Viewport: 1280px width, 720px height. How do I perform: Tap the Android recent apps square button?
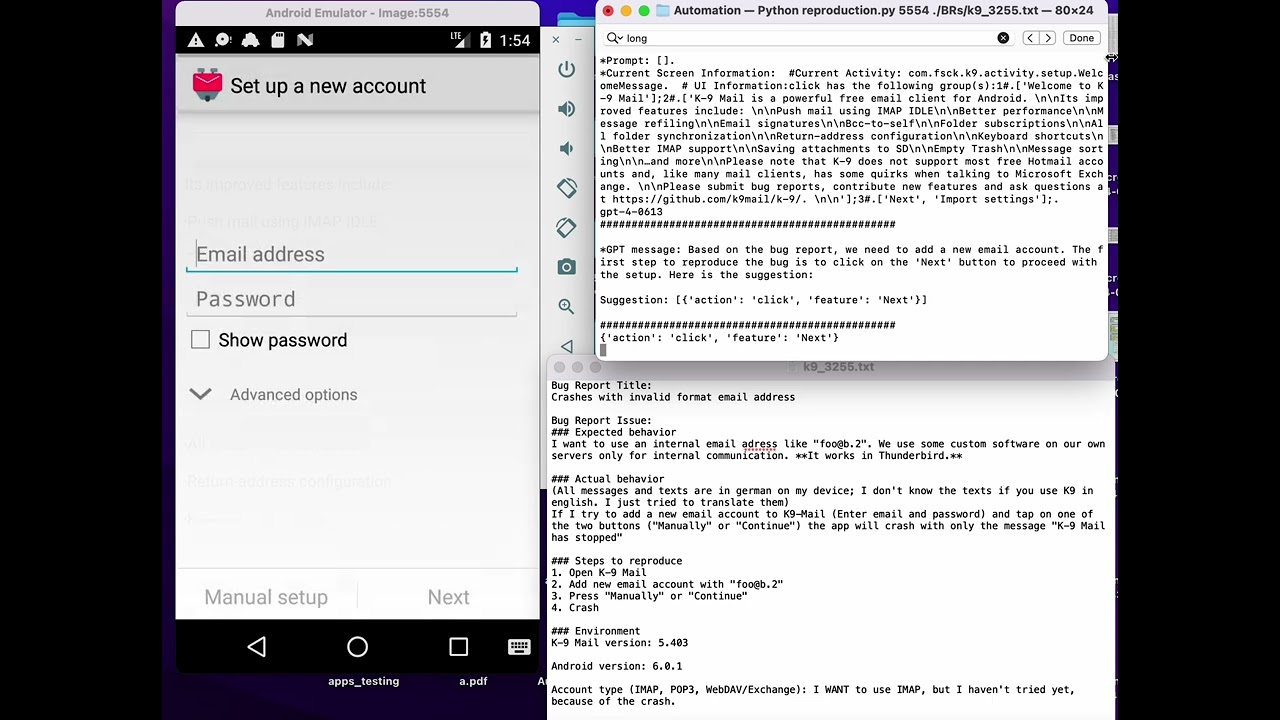point(458,647)
